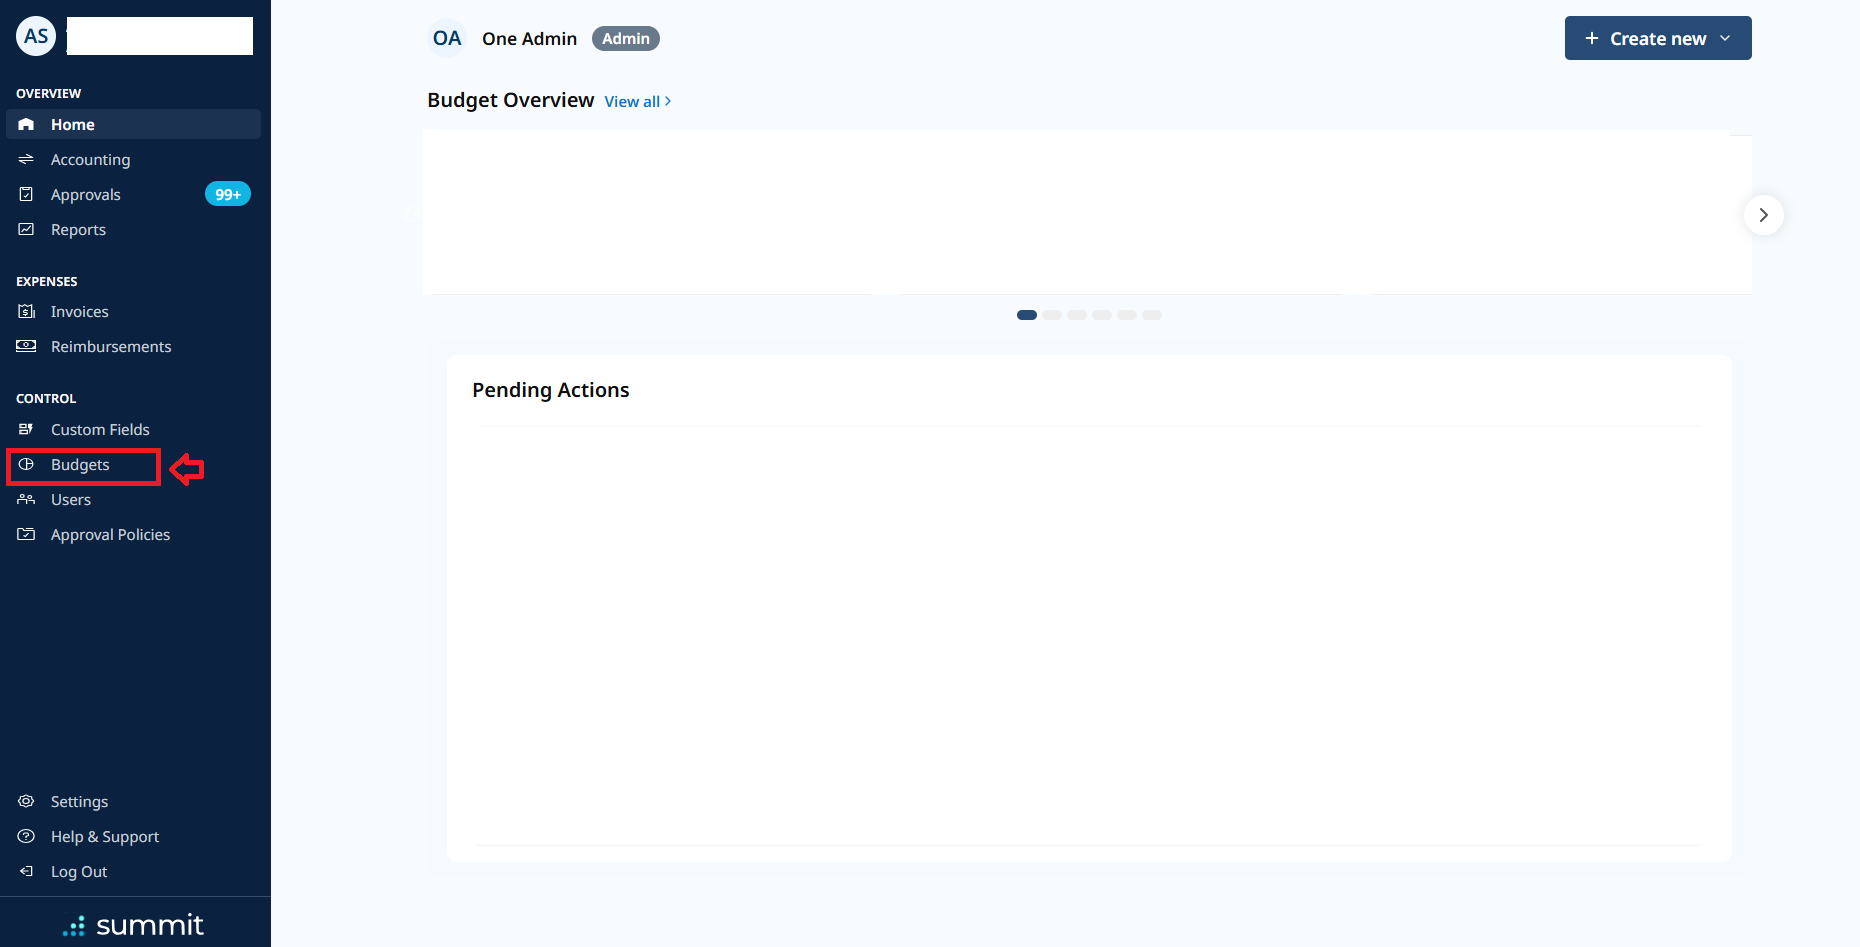
Task: Click the summit logo
Action: 133,925
